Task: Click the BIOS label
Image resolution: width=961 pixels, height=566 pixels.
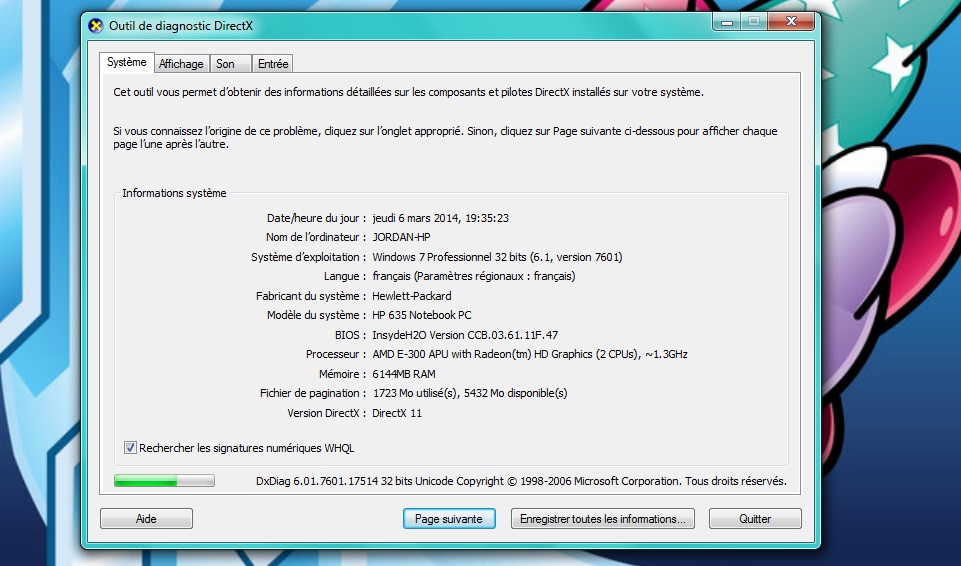Action: (x=351, y=335)
